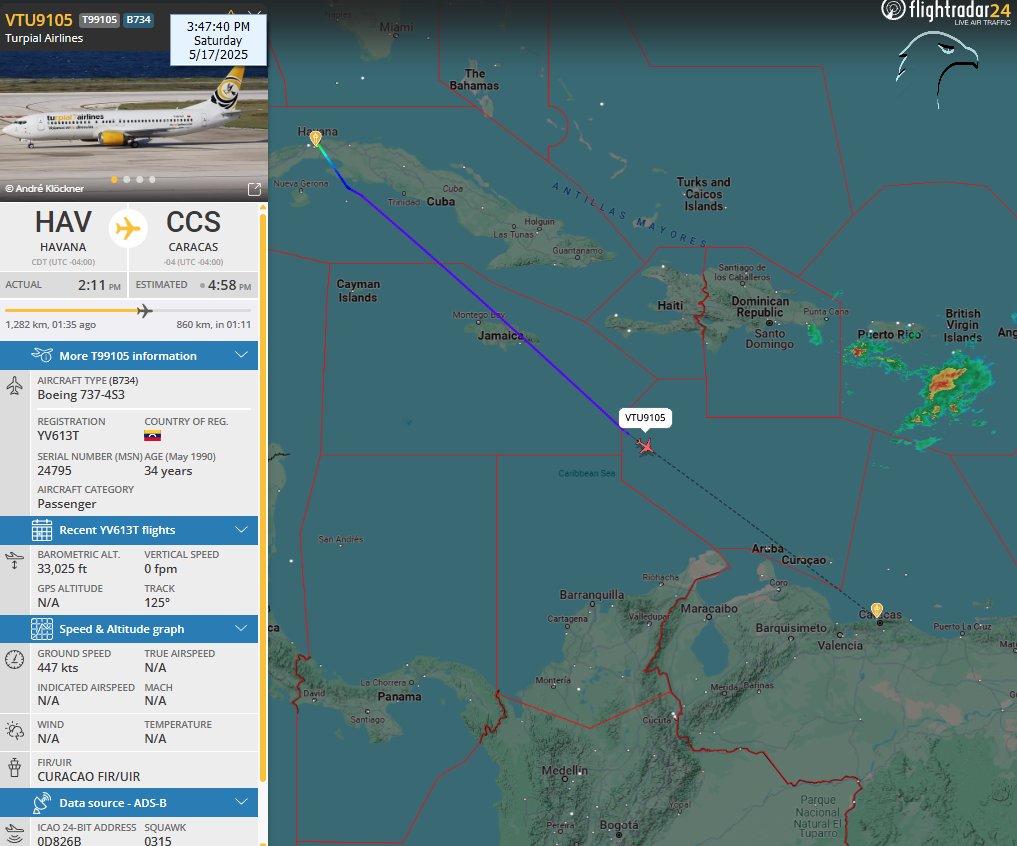1017x846 pixels.
Task: Click the Barranquilla city label on map
Action: point(592,594)
